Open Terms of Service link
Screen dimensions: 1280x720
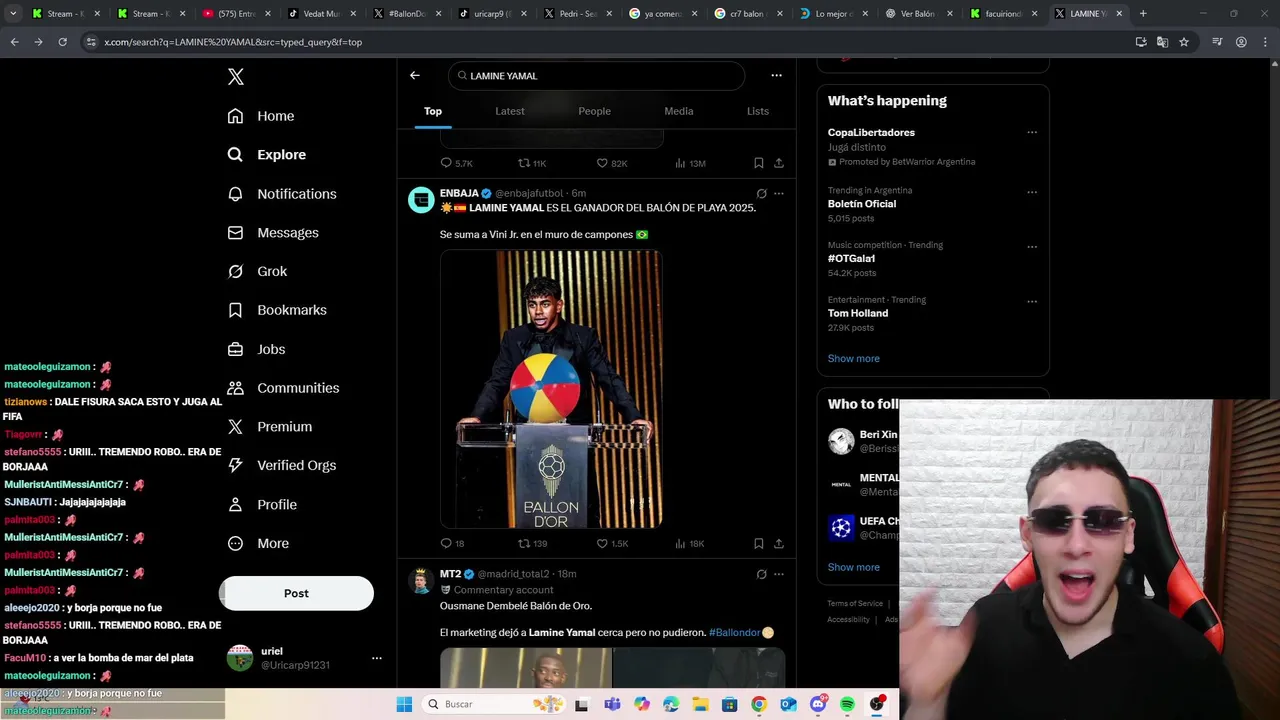tap(855, 603)
